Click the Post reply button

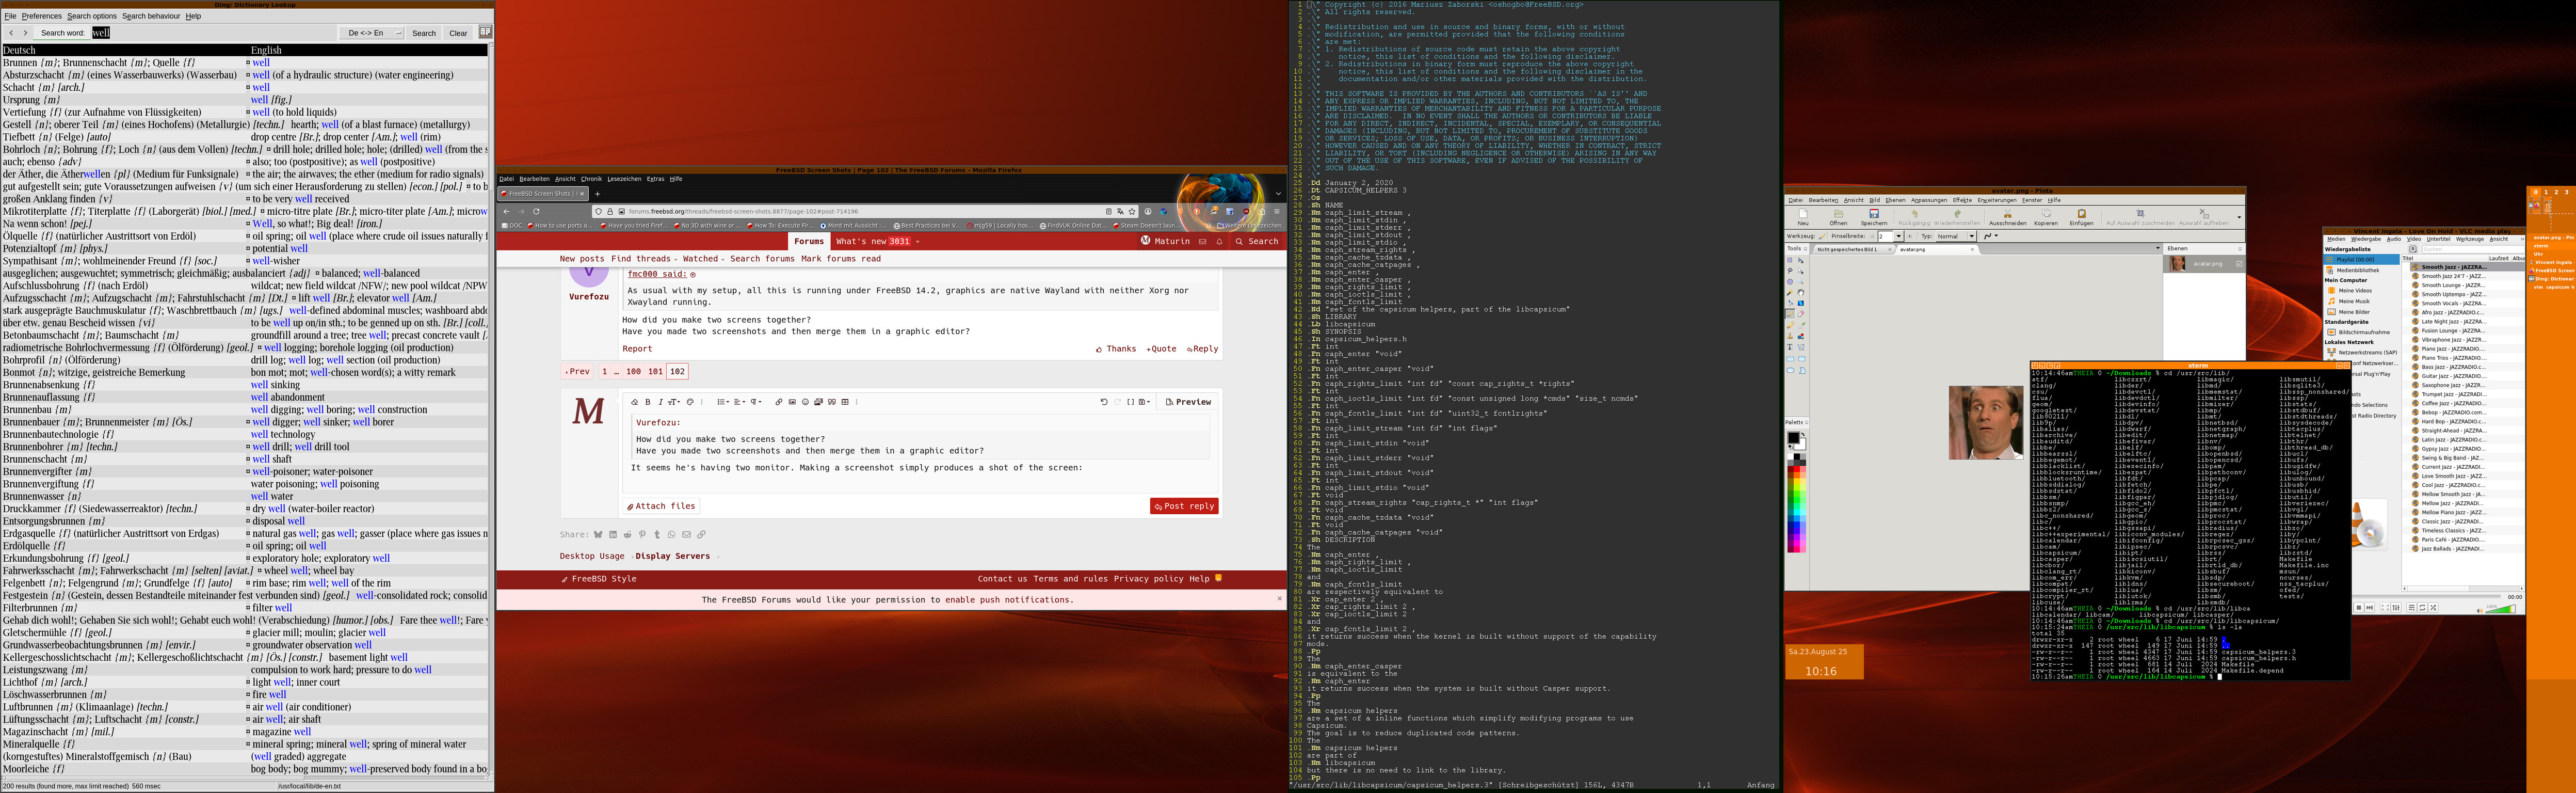[x=1184, y=506]
